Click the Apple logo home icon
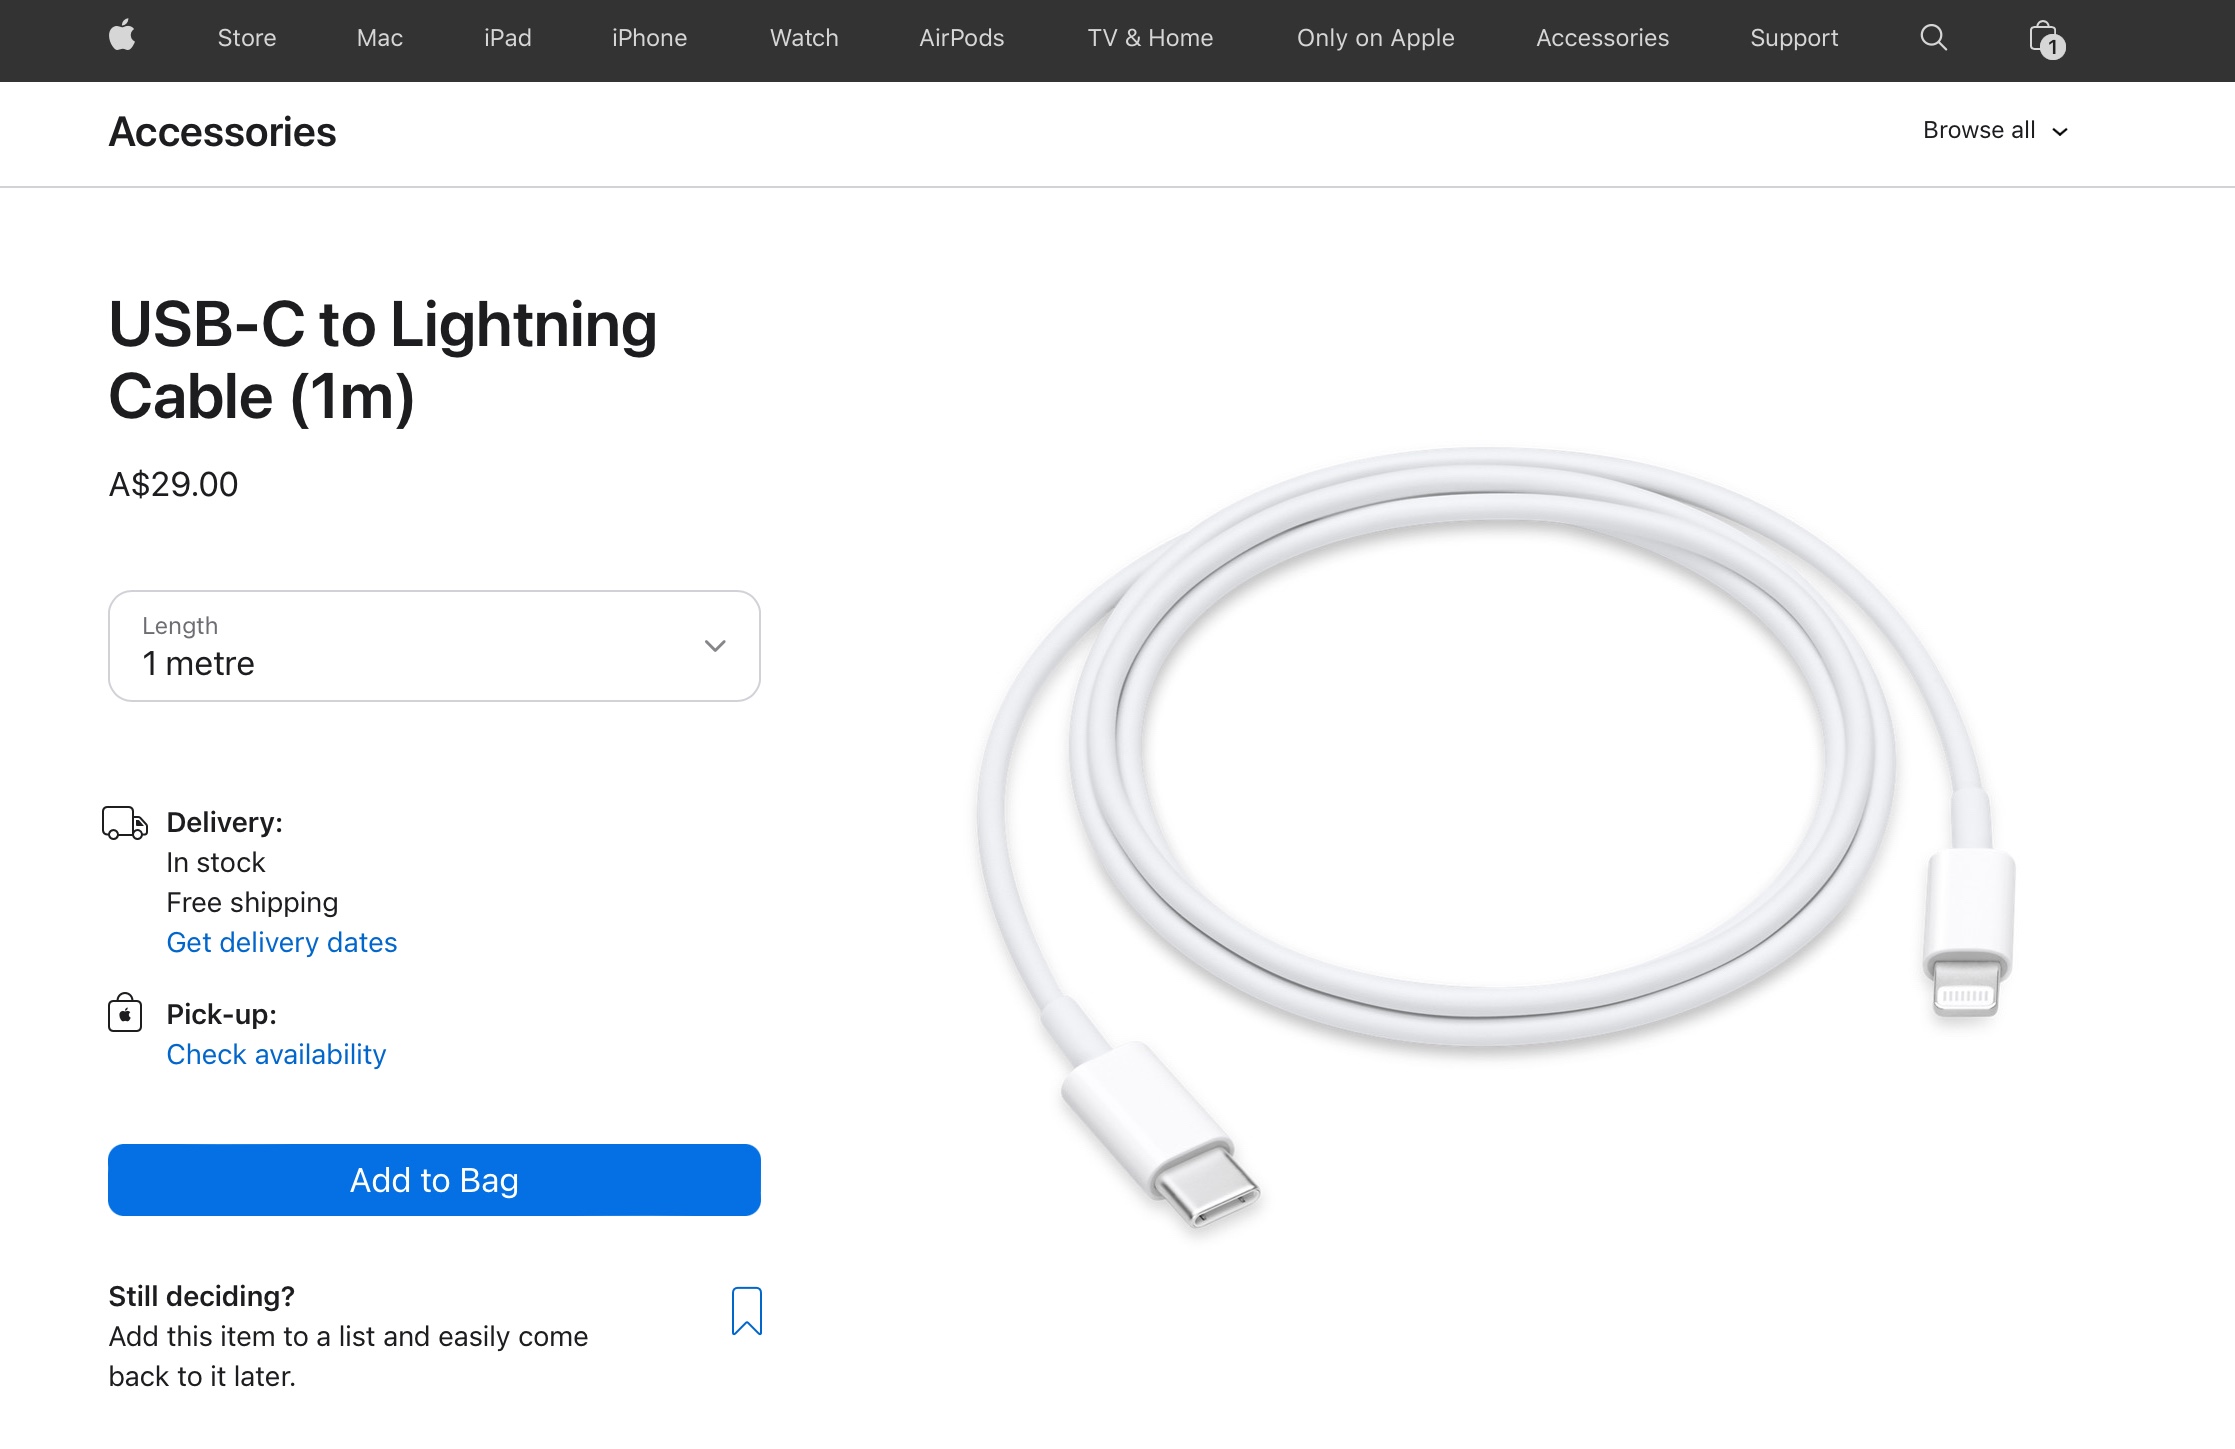The image size is (2235, 1449). pos(122,37)
